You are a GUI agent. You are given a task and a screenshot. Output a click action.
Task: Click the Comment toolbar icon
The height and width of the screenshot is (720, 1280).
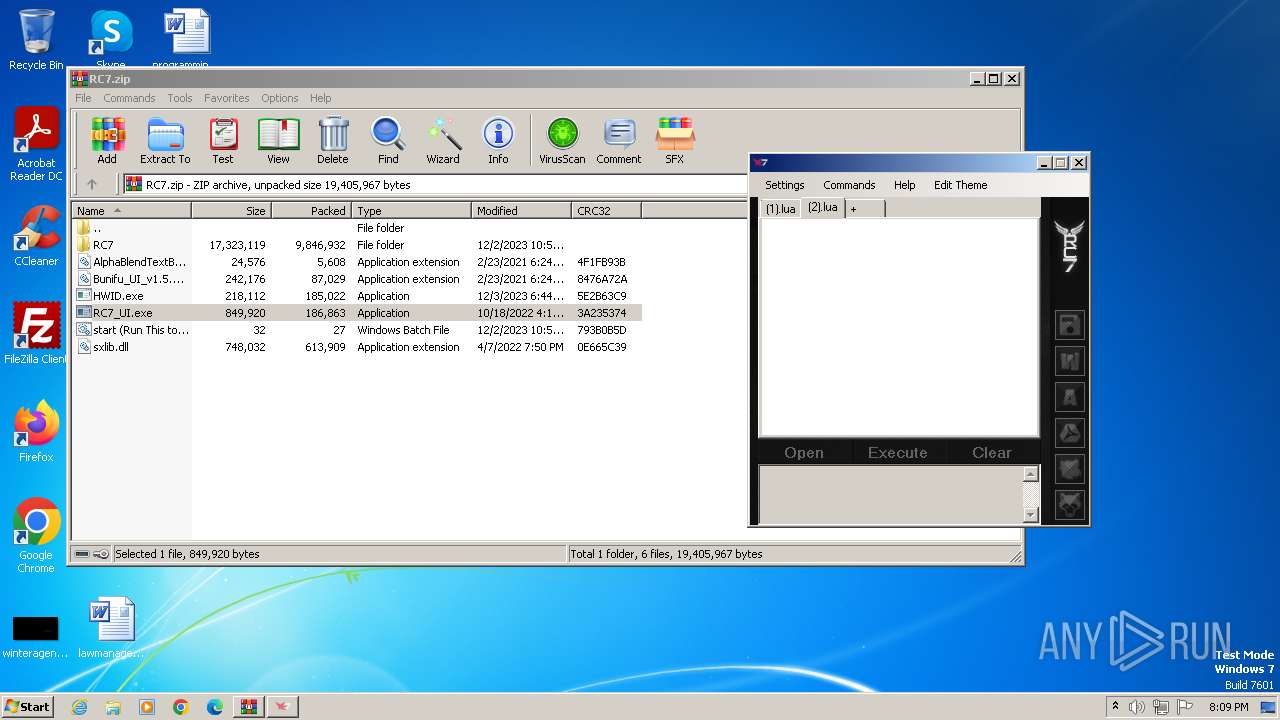click(619, 140)
